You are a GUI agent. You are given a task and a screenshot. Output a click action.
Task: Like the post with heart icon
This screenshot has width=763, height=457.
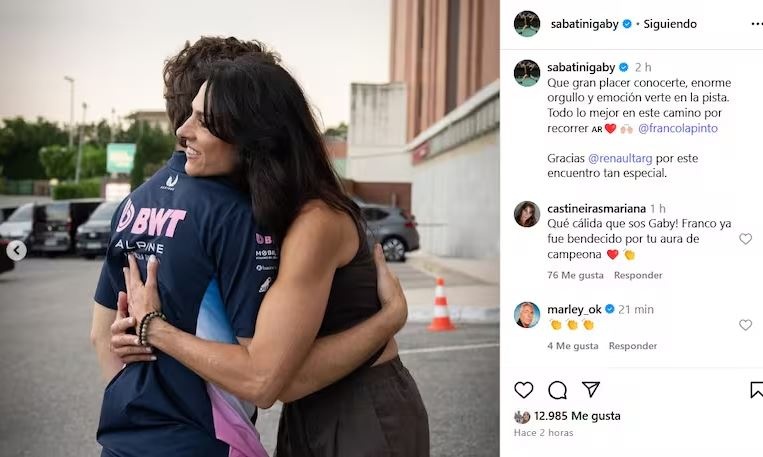pos(524,390)
